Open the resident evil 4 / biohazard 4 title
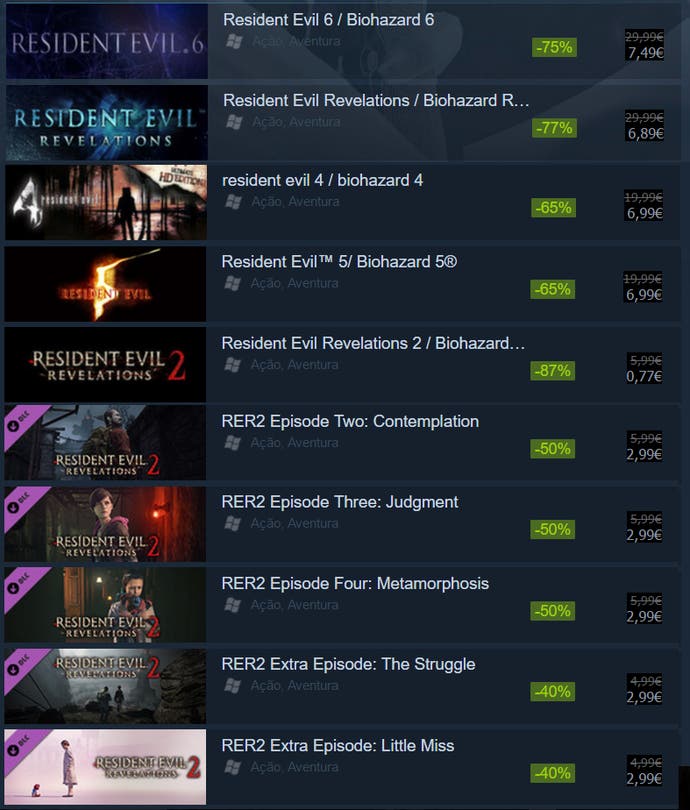 pos(322,180)
